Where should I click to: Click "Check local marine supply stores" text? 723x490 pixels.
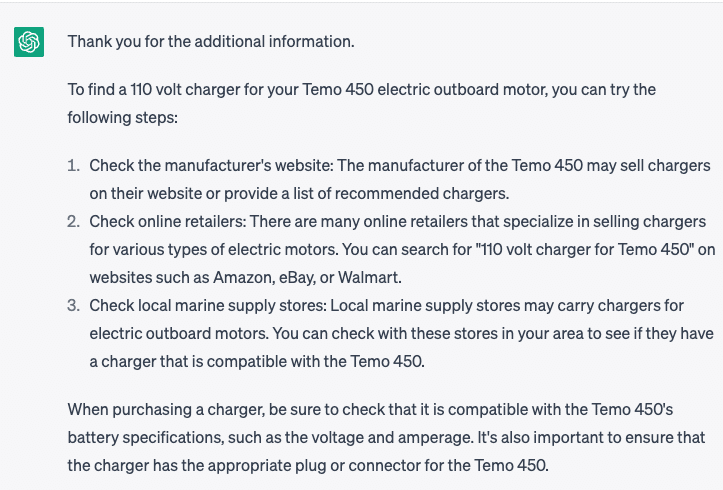(x=208, y=306)
